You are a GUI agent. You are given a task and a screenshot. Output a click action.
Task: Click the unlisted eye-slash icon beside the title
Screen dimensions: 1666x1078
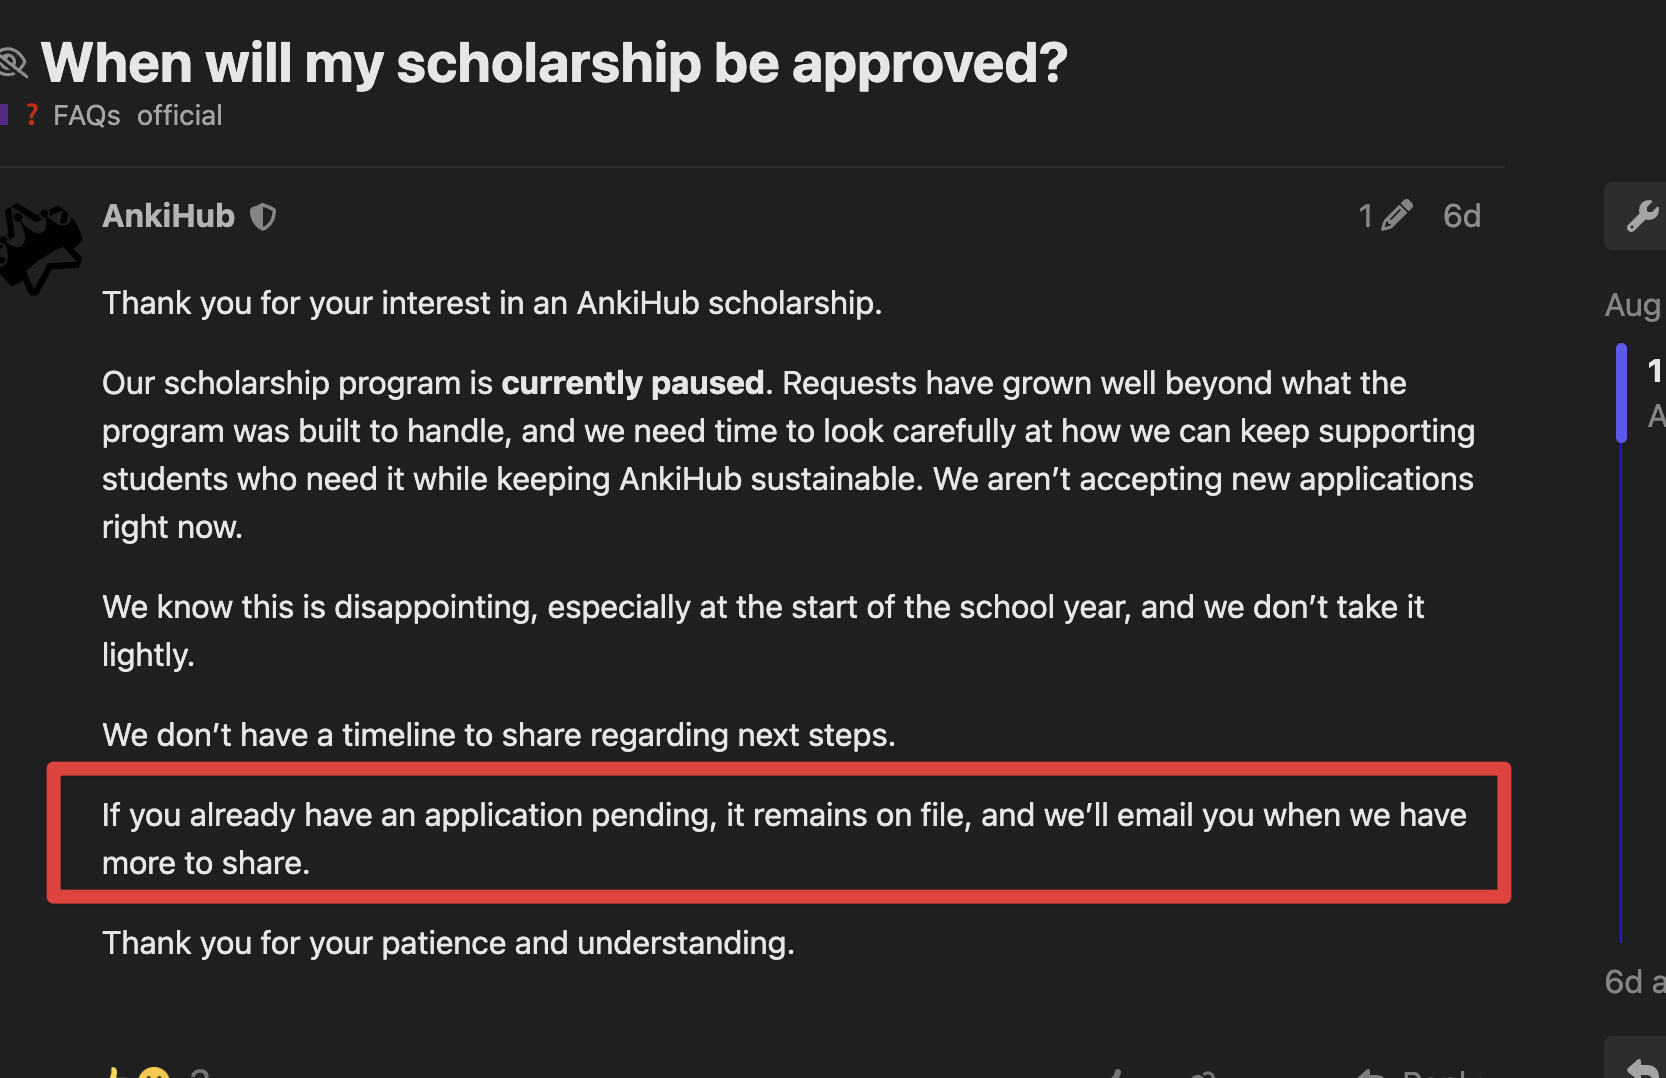[13, 63]
